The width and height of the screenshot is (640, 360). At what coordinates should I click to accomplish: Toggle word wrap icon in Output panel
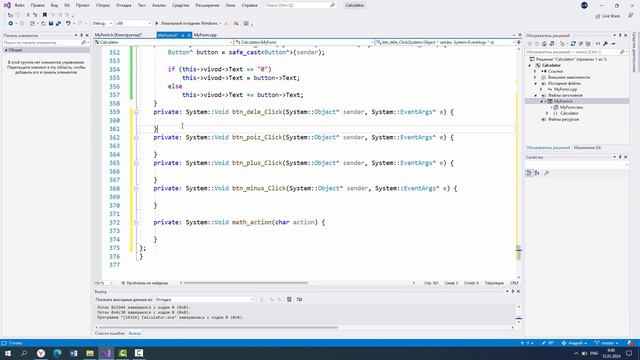click(299, 300)
